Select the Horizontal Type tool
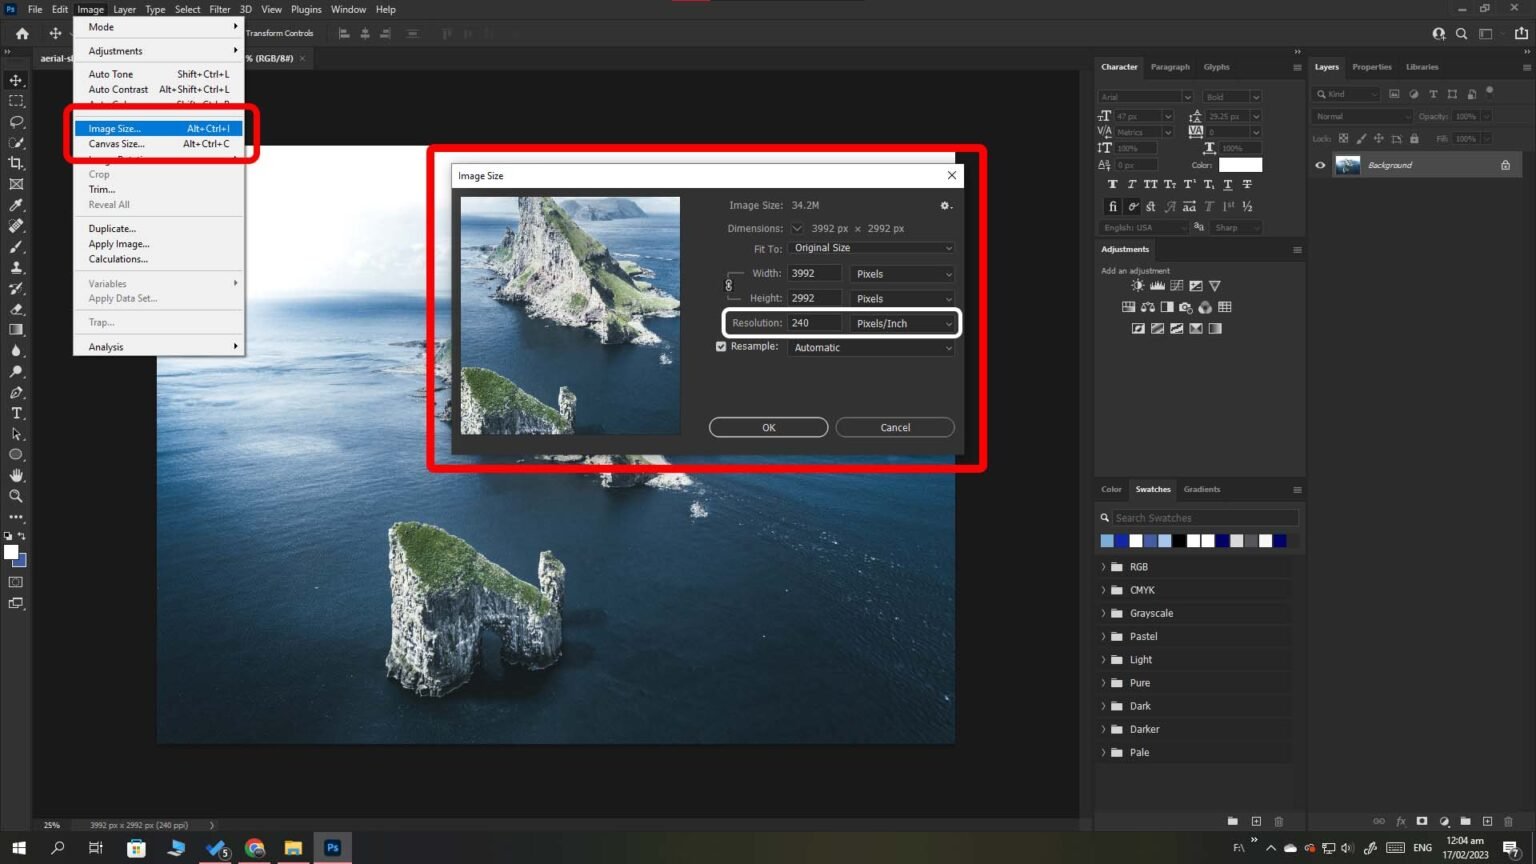The height and width of the screenshot is (864, 1536). coord(15,413)
